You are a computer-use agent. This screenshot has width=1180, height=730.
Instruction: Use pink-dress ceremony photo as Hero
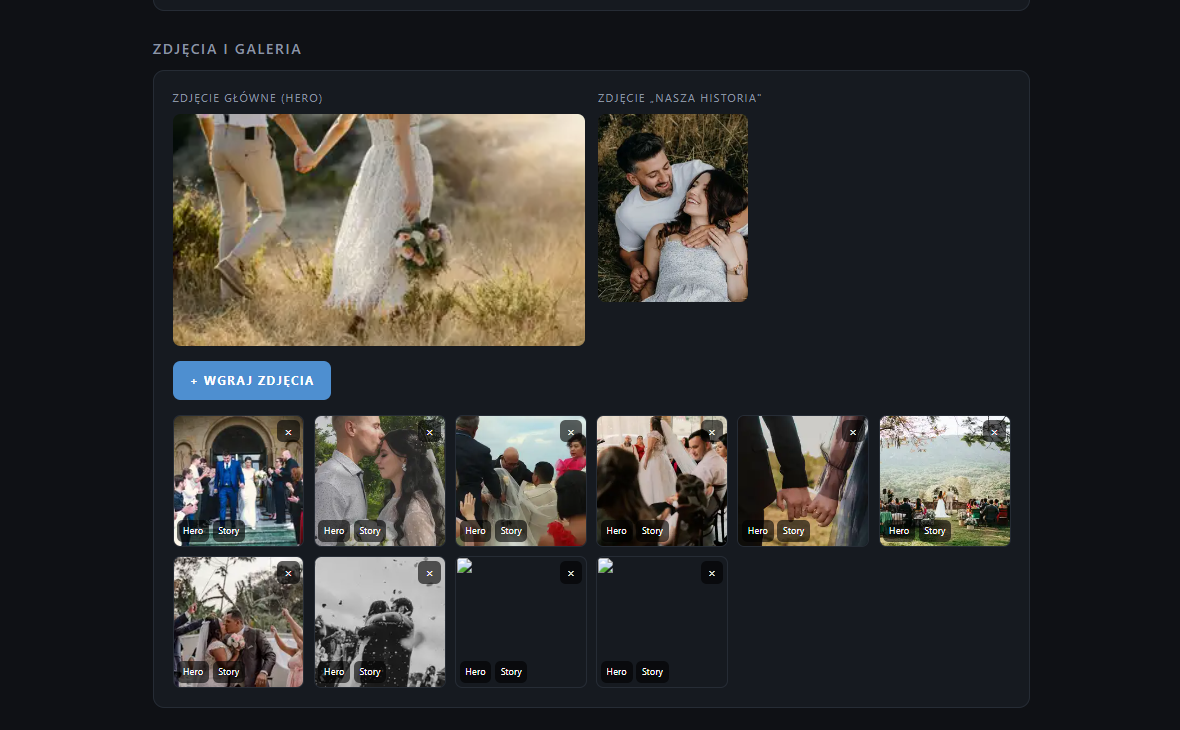pyautogui.click(x=476, y=531)
